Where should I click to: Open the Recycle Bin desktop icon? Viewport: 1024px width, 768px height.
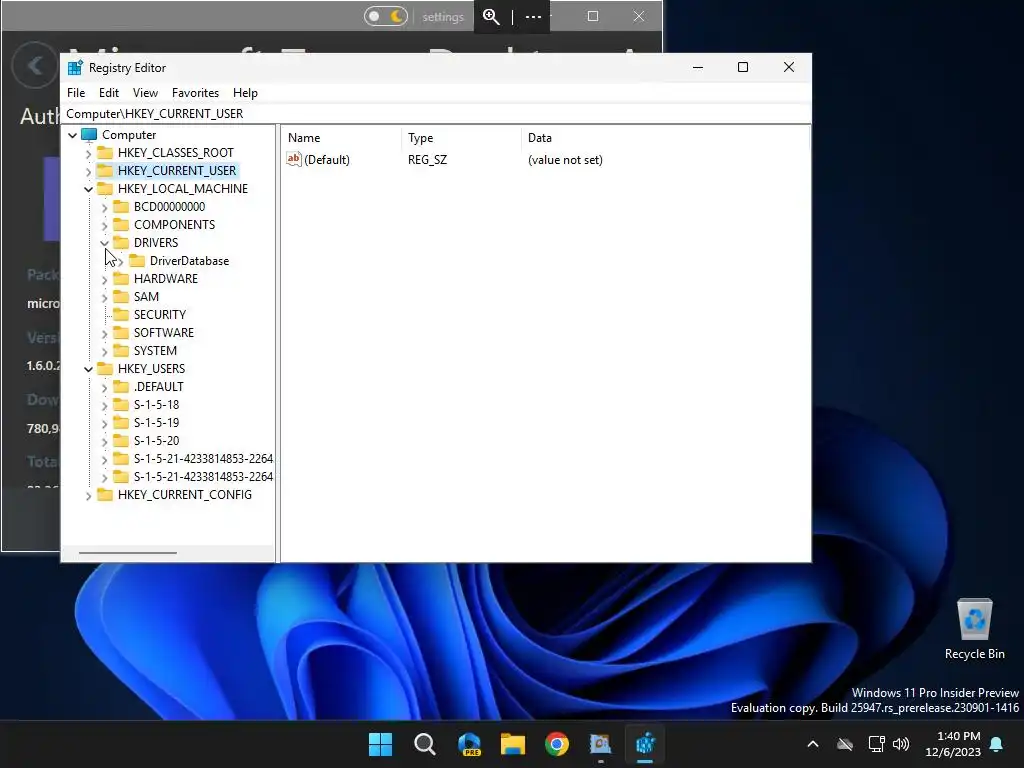974,629
